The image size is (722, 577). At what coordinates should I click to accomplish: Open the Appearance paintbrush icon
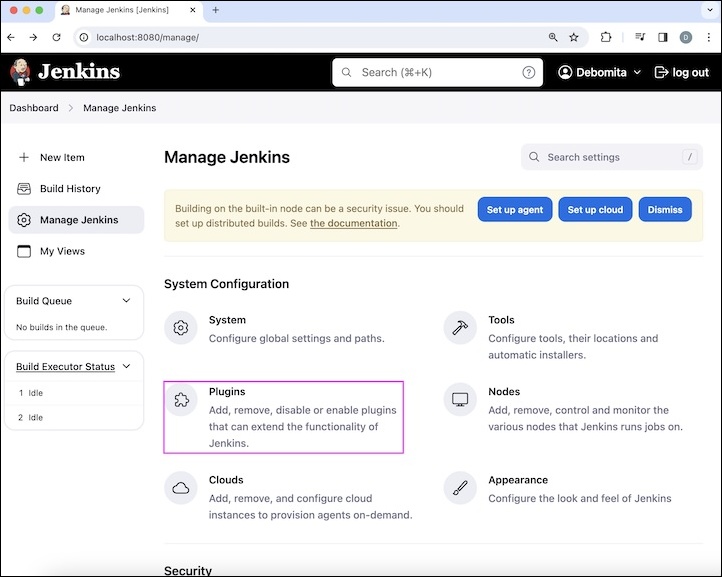pos(461,488)
